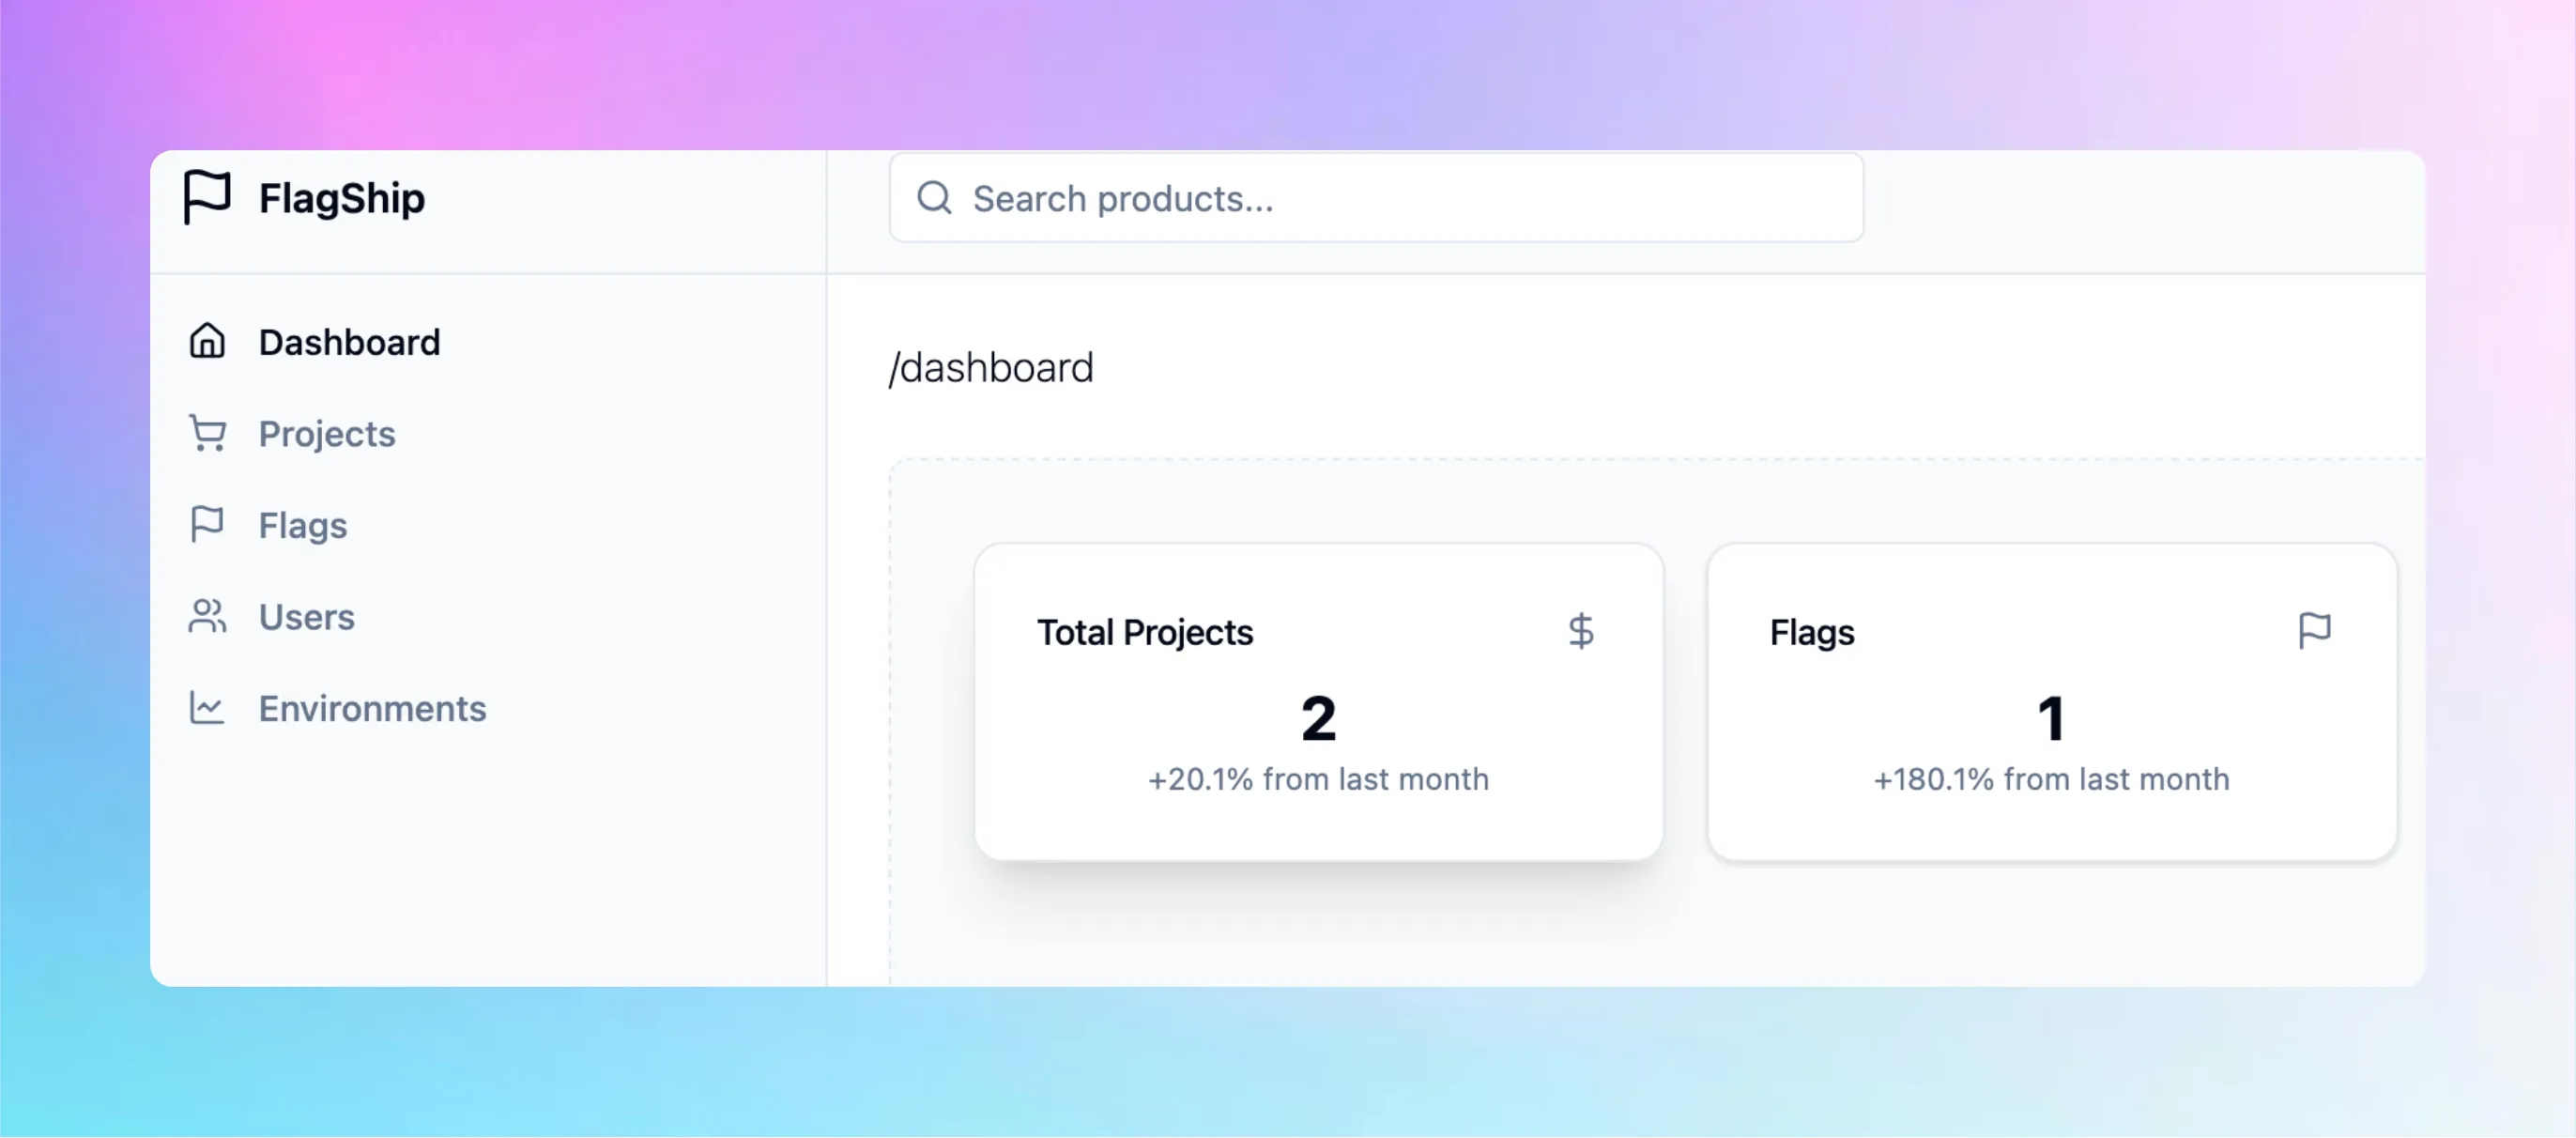Screen dimensions: 2576x1138
Task: Select the users icon beside Users
Action: tap(207, 616)
